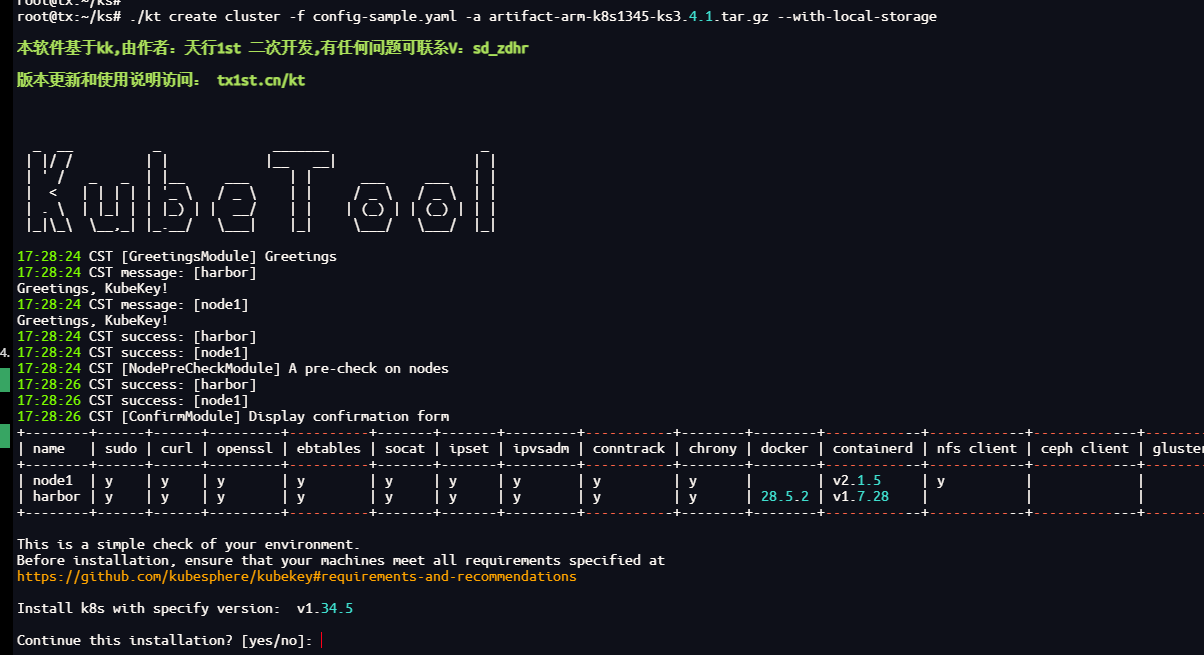
Task: Click the [NodePreCheckModule] pre-check log line
Action: click(233, 368)
